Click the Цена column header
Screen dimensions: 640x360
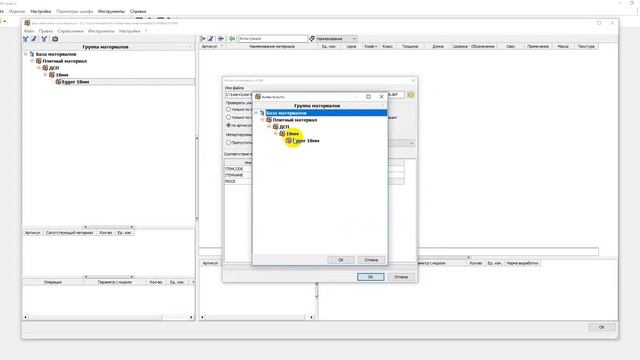[351, 46]
